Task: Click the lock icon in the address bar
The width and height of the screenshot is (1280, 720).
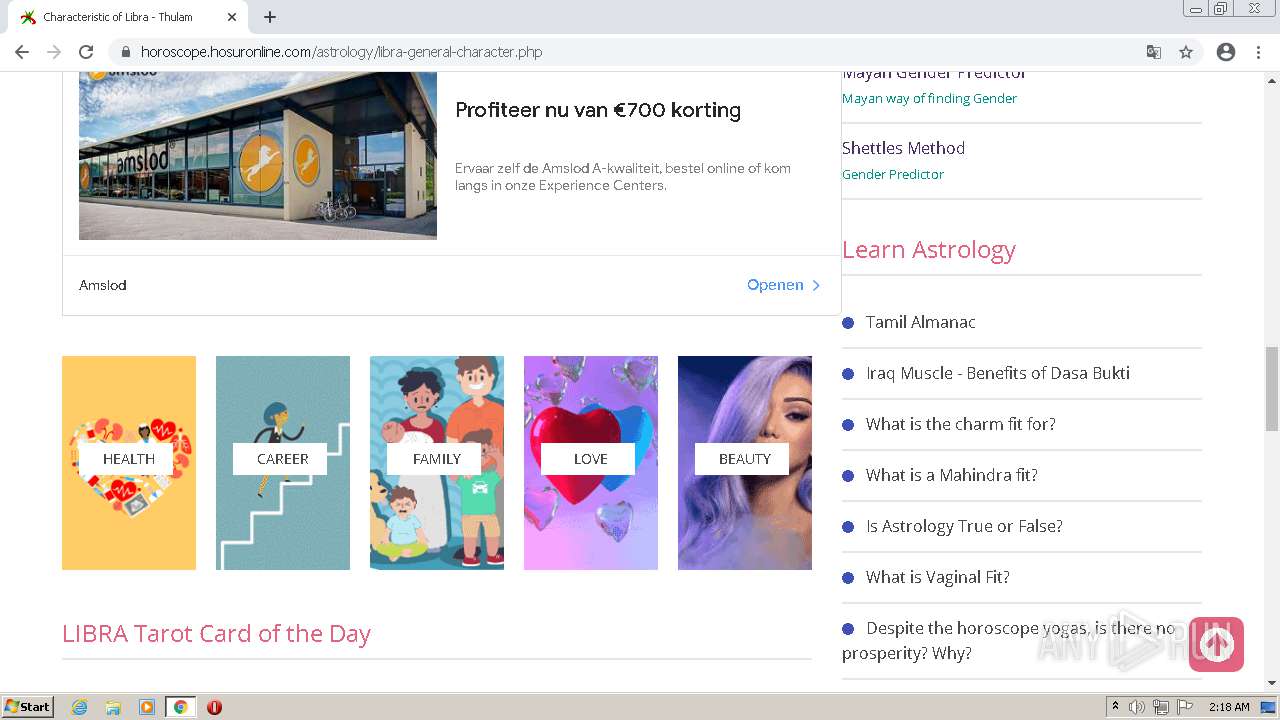Action: 125,52
